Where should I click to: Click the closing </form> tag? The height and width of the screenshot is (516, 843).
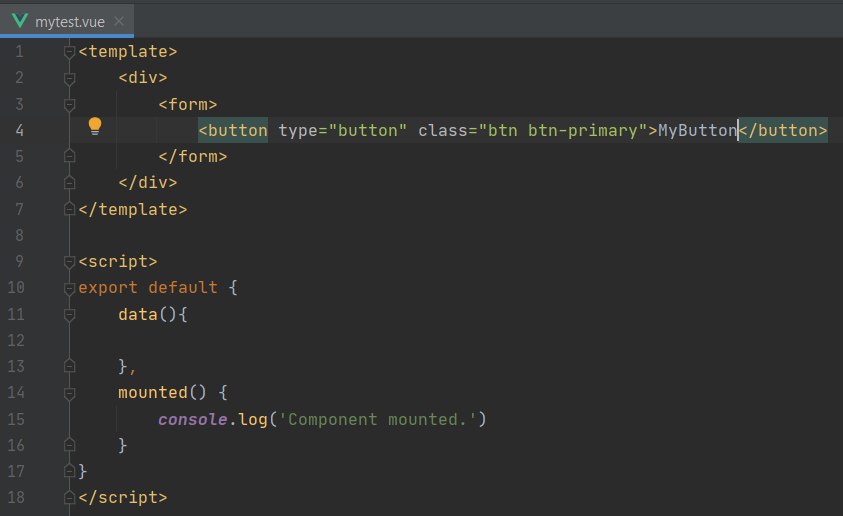[193, 156]
